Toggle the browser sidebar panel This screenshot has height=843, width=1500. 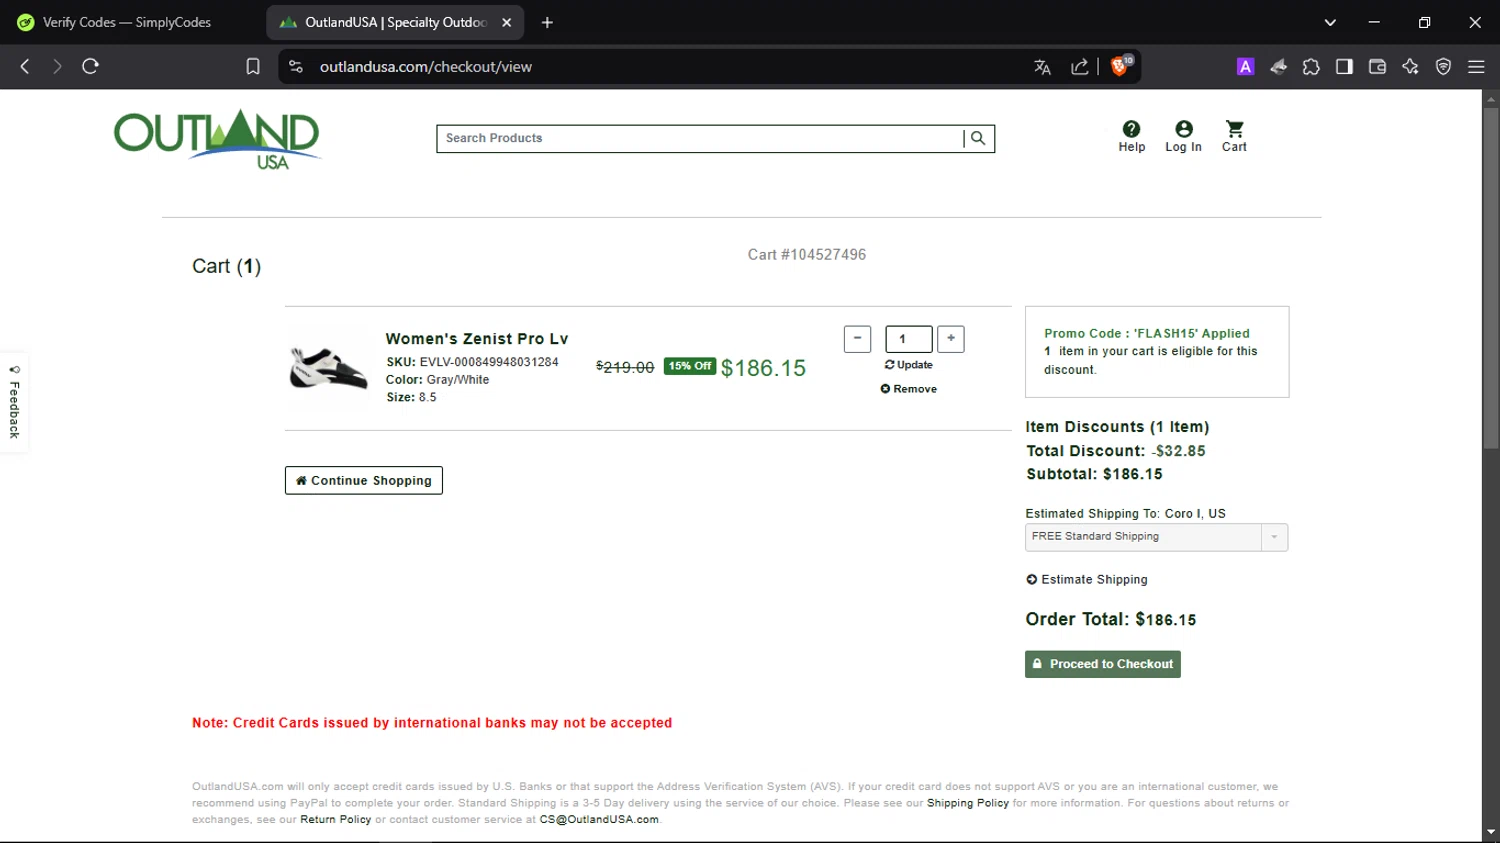[1344, 66]
